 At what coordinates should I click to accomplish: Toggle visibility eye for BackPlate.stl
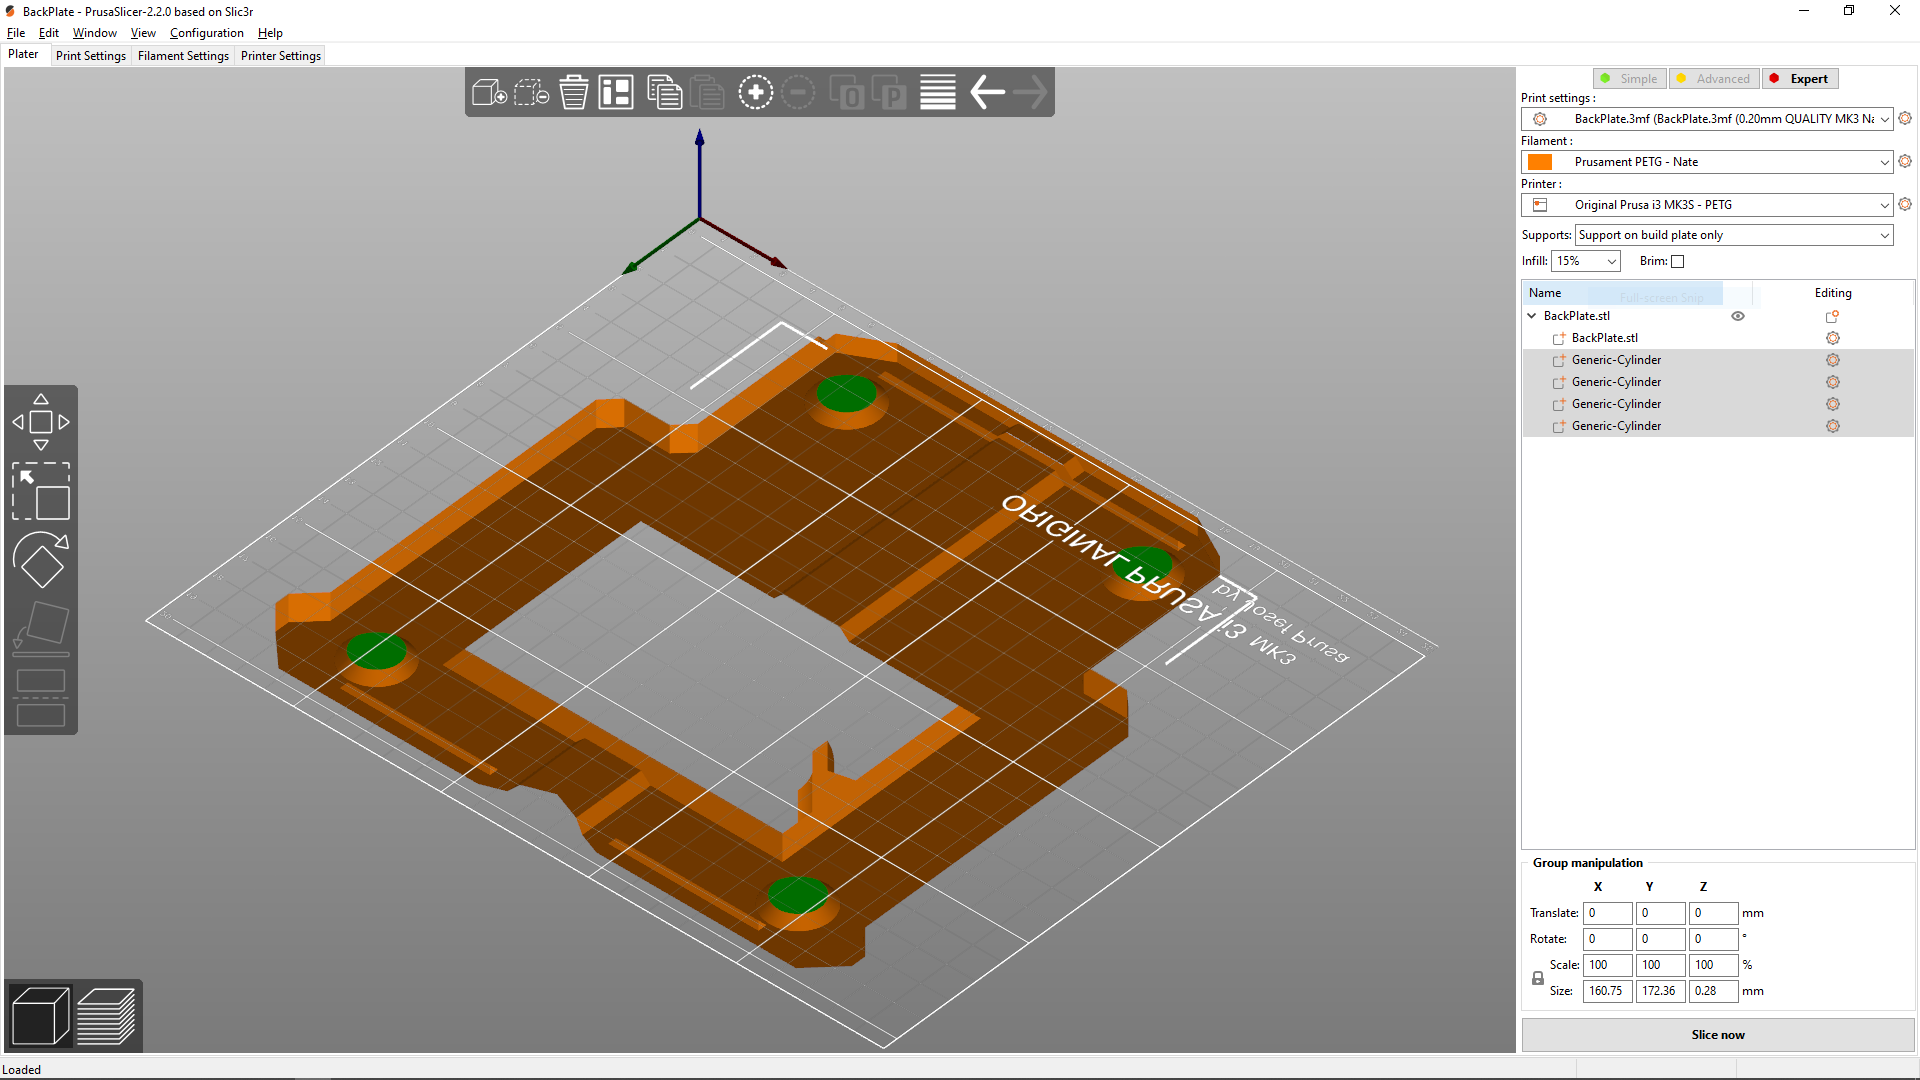(1738, 316)
